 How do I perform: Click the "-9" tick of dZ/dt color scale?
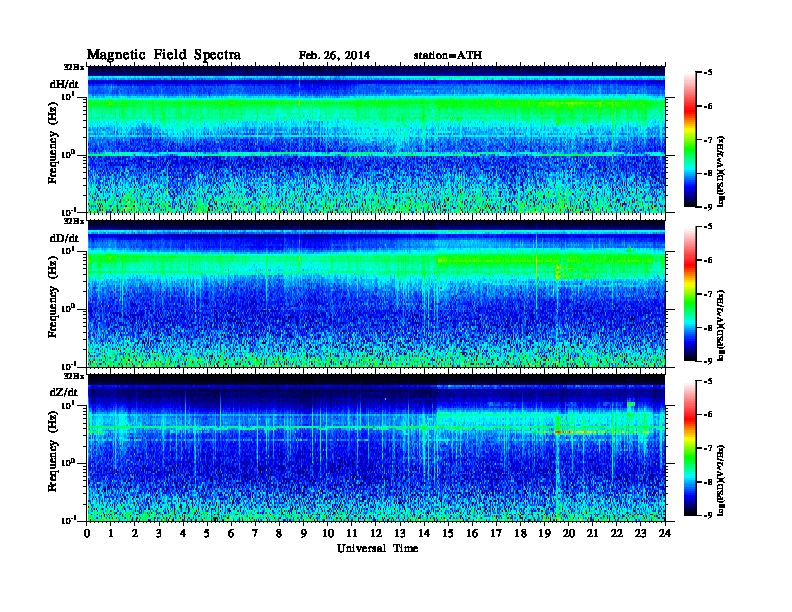pyautogui.click(x=708, y=515)
